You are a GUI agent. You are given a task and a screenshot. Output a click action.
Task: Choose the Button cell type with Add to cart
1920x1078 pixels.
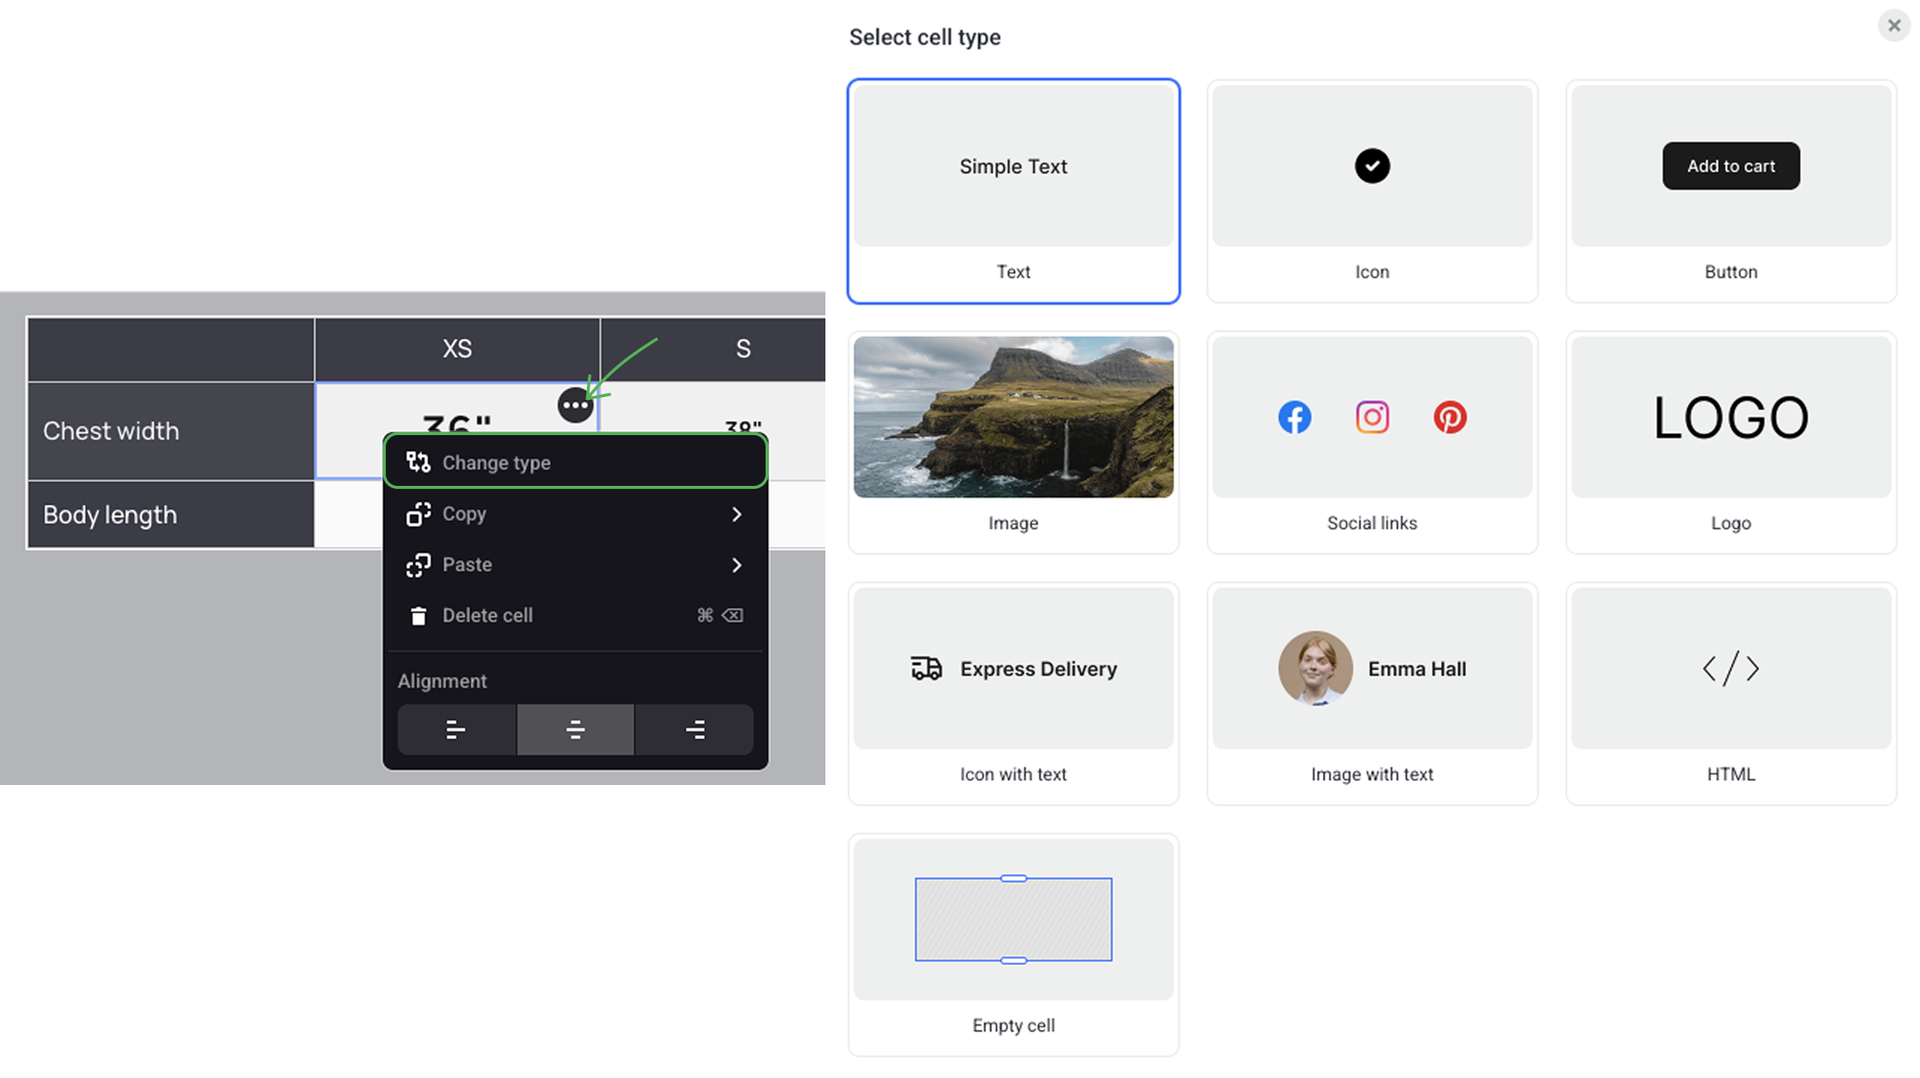tap(1730, 166)
